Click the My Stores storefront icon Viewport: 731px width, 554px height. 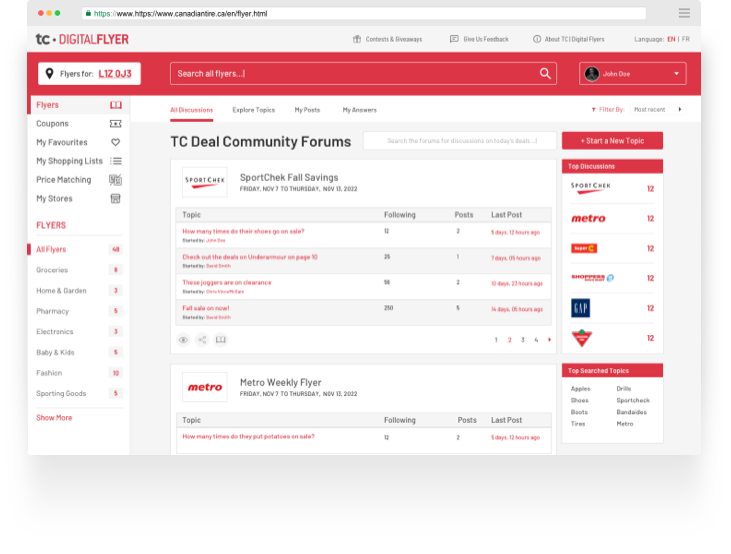click(x=115, y=199)
